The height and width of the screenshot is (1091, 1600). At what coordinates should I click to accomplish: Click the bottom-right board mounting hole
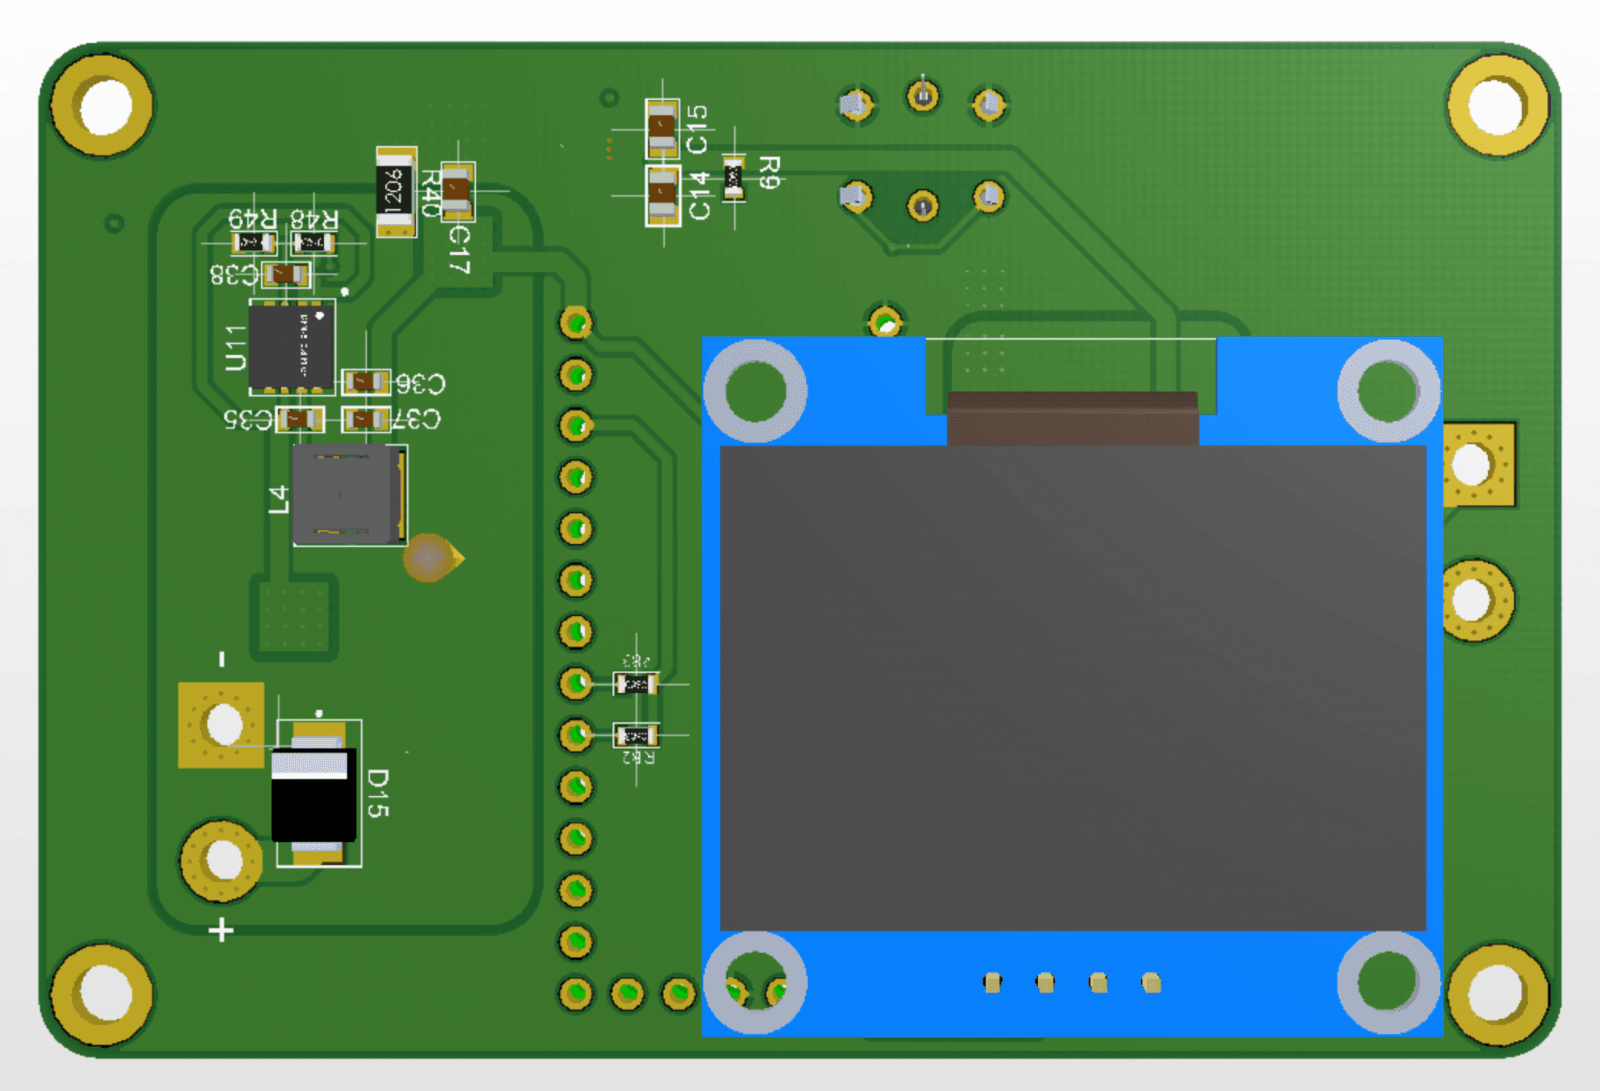click(1497, 995)
